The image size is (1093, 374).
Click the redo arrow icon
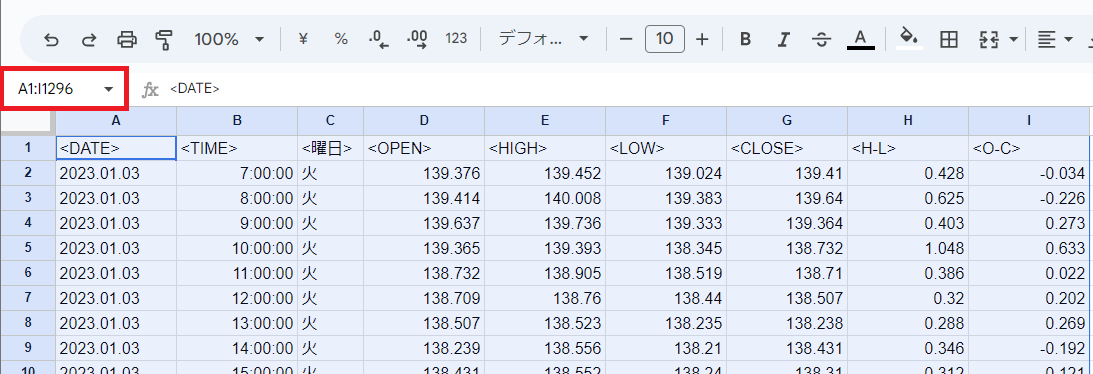click(x=89, y=40)
